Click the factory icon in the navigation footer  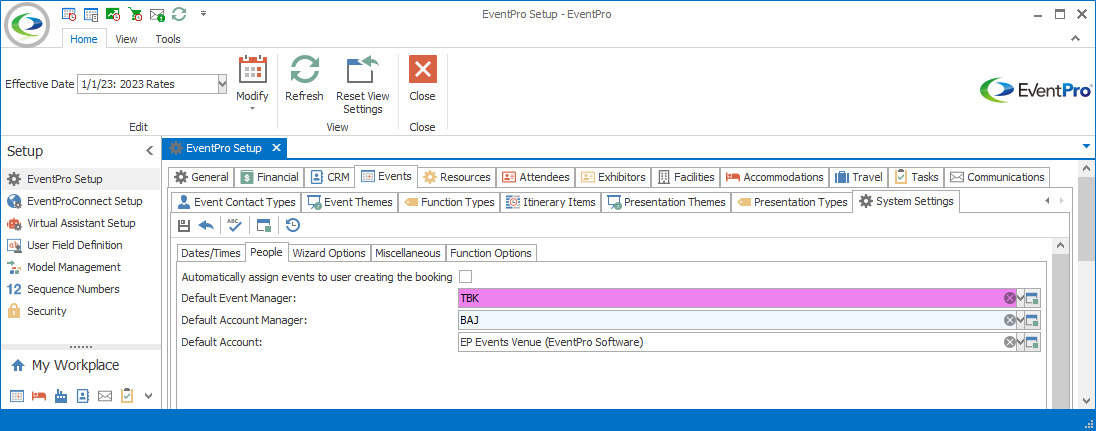pyautogui.click(x=61, y=396)
